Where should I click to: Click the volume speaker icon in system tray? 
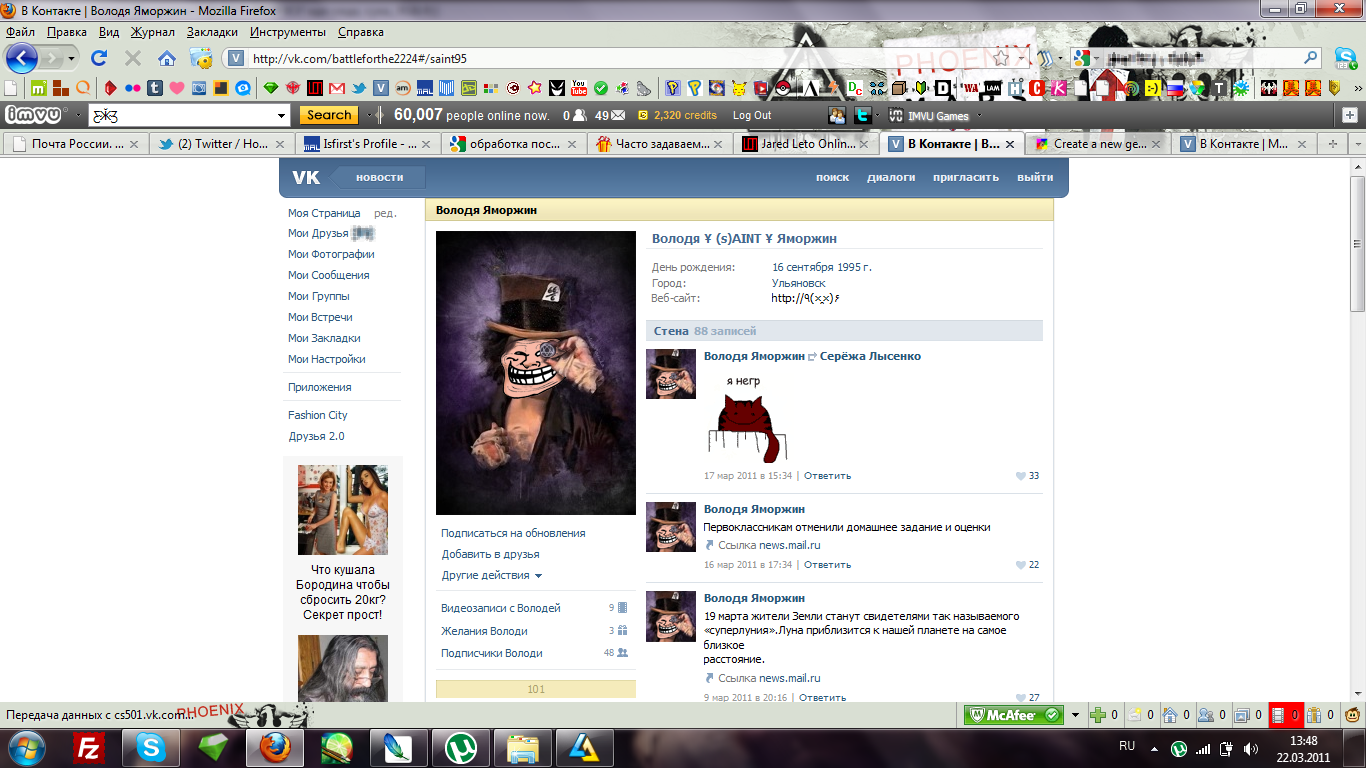coord(1250,748)
